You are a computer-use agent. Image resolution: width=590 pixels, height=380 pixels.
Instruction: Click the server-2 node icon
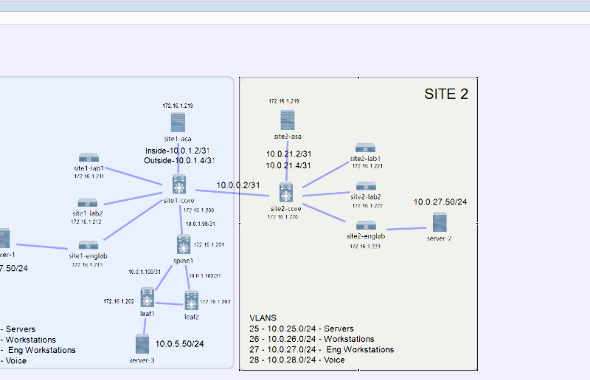pyautogui.click(x=440, y=222)
